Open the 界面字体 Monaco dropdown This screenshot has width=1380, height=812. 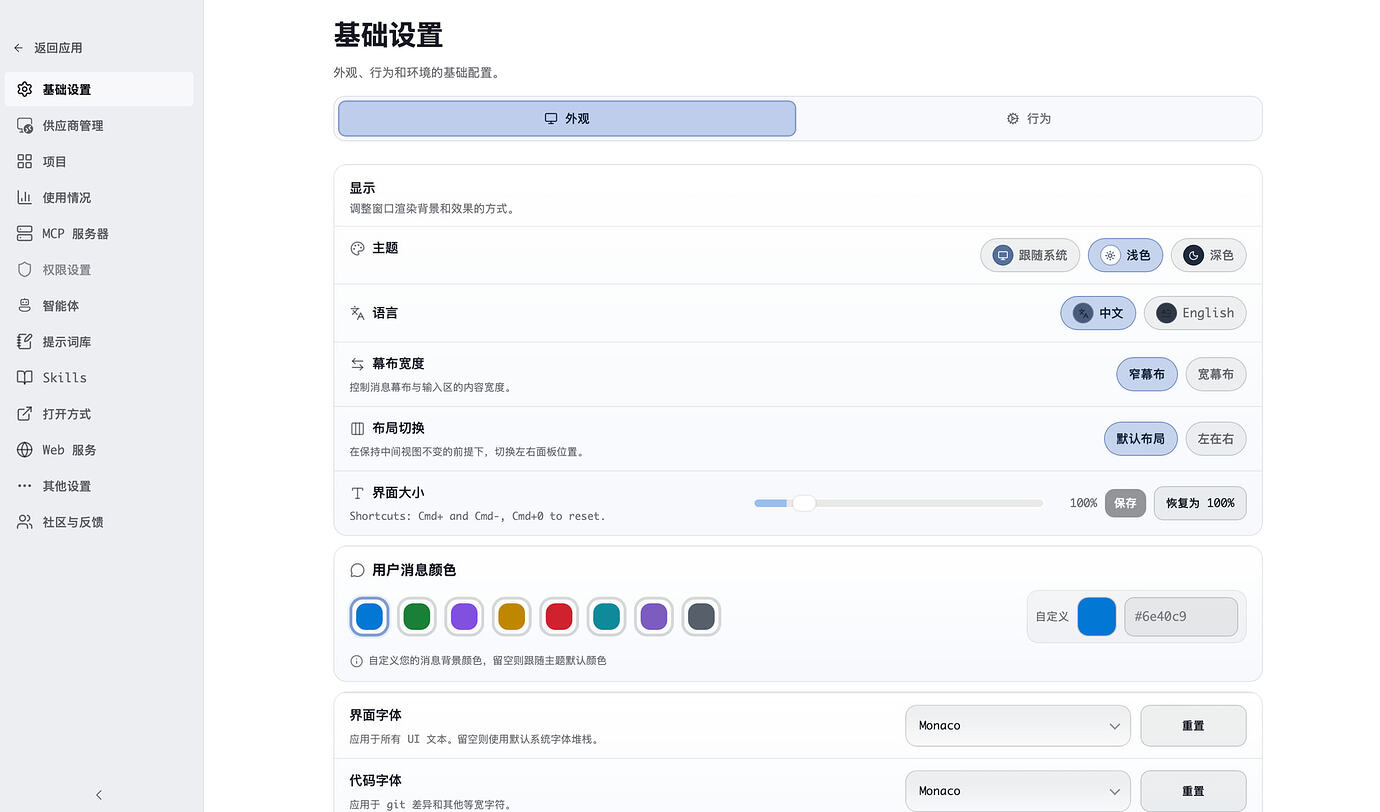click(1018, 726)
